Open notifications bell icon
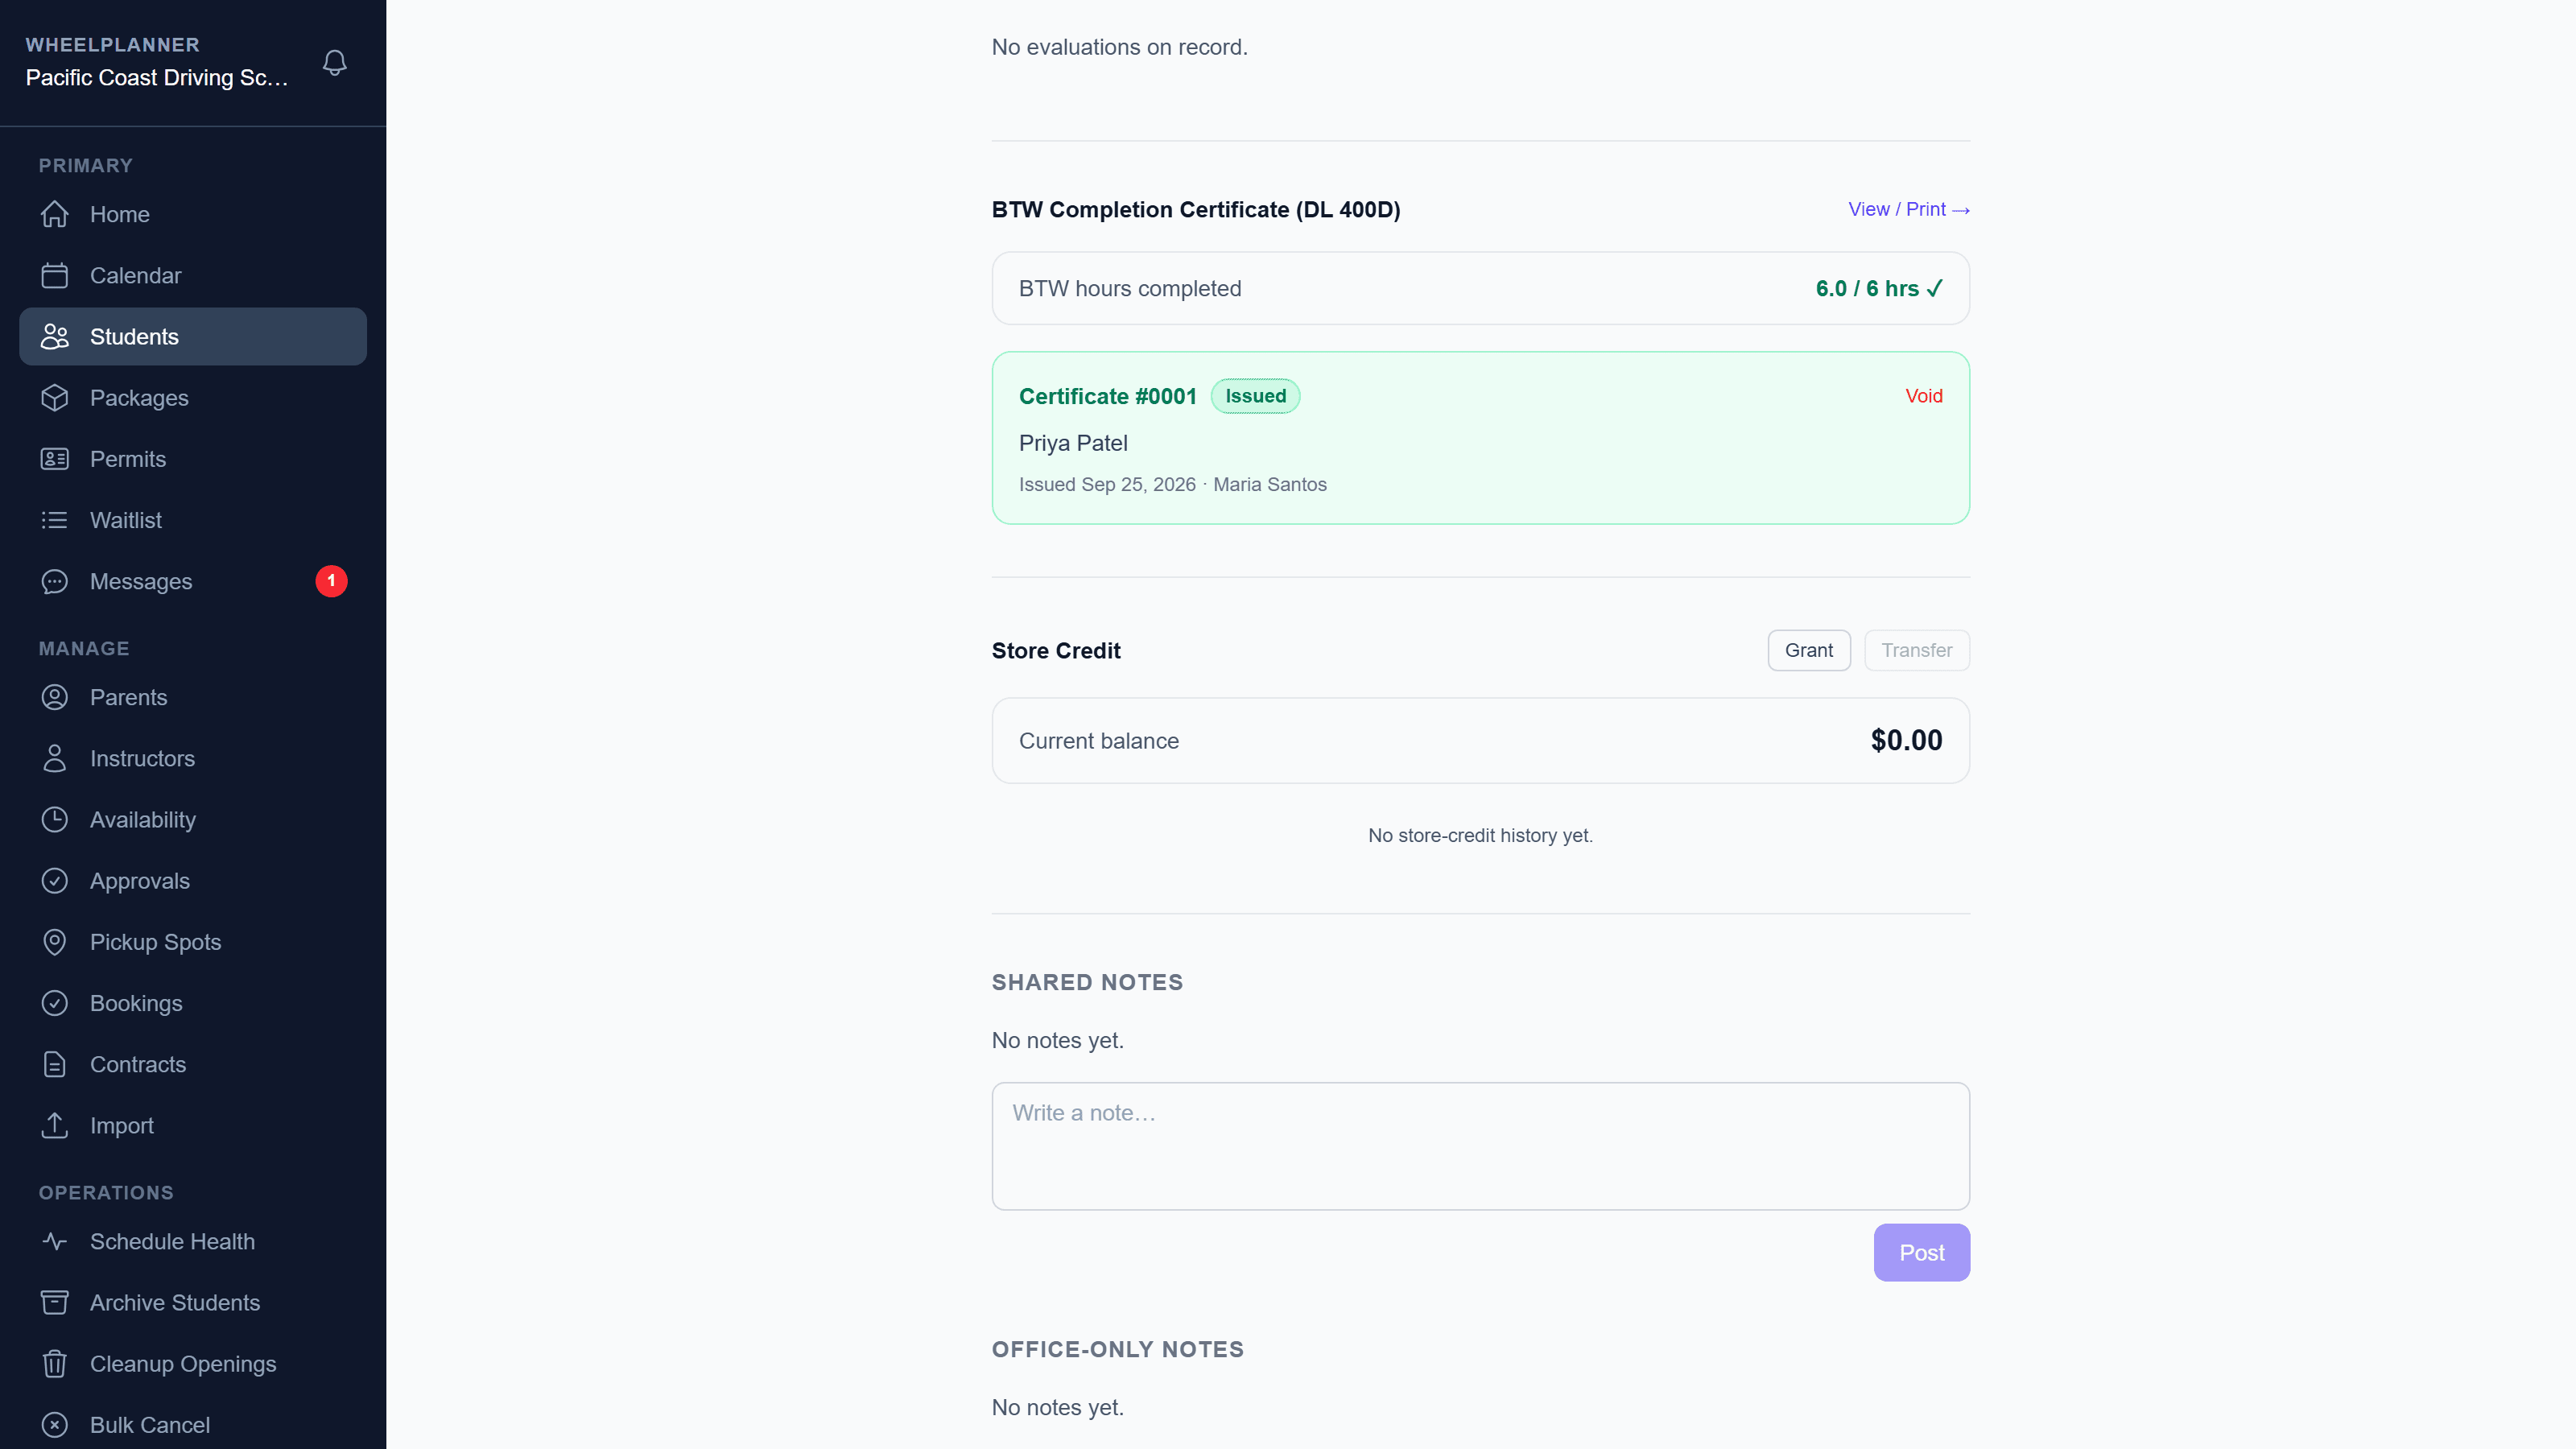 pyautogui.click(x=335, y=63)
